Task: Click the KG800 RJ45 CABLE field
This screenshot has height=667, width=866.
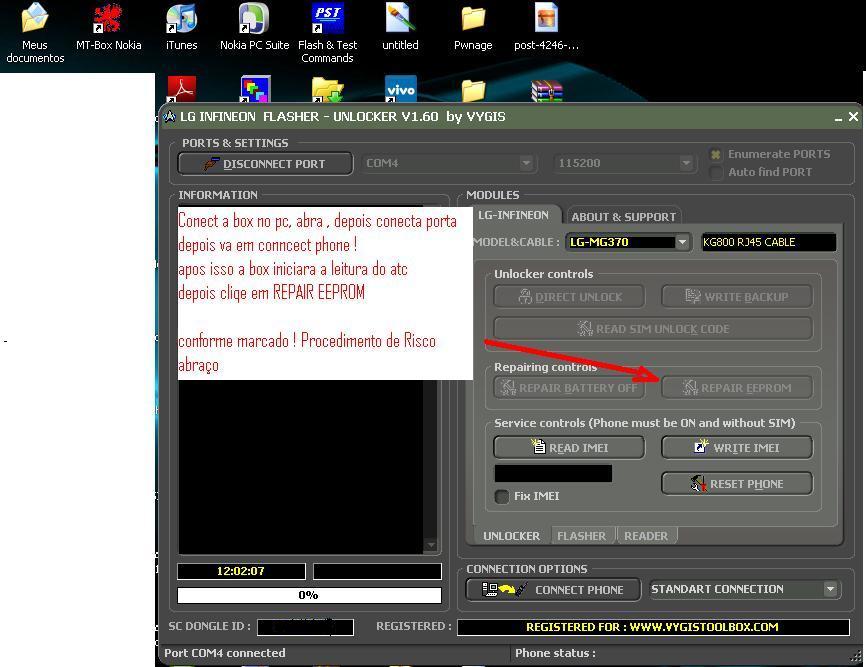Action: coord(768,242)
